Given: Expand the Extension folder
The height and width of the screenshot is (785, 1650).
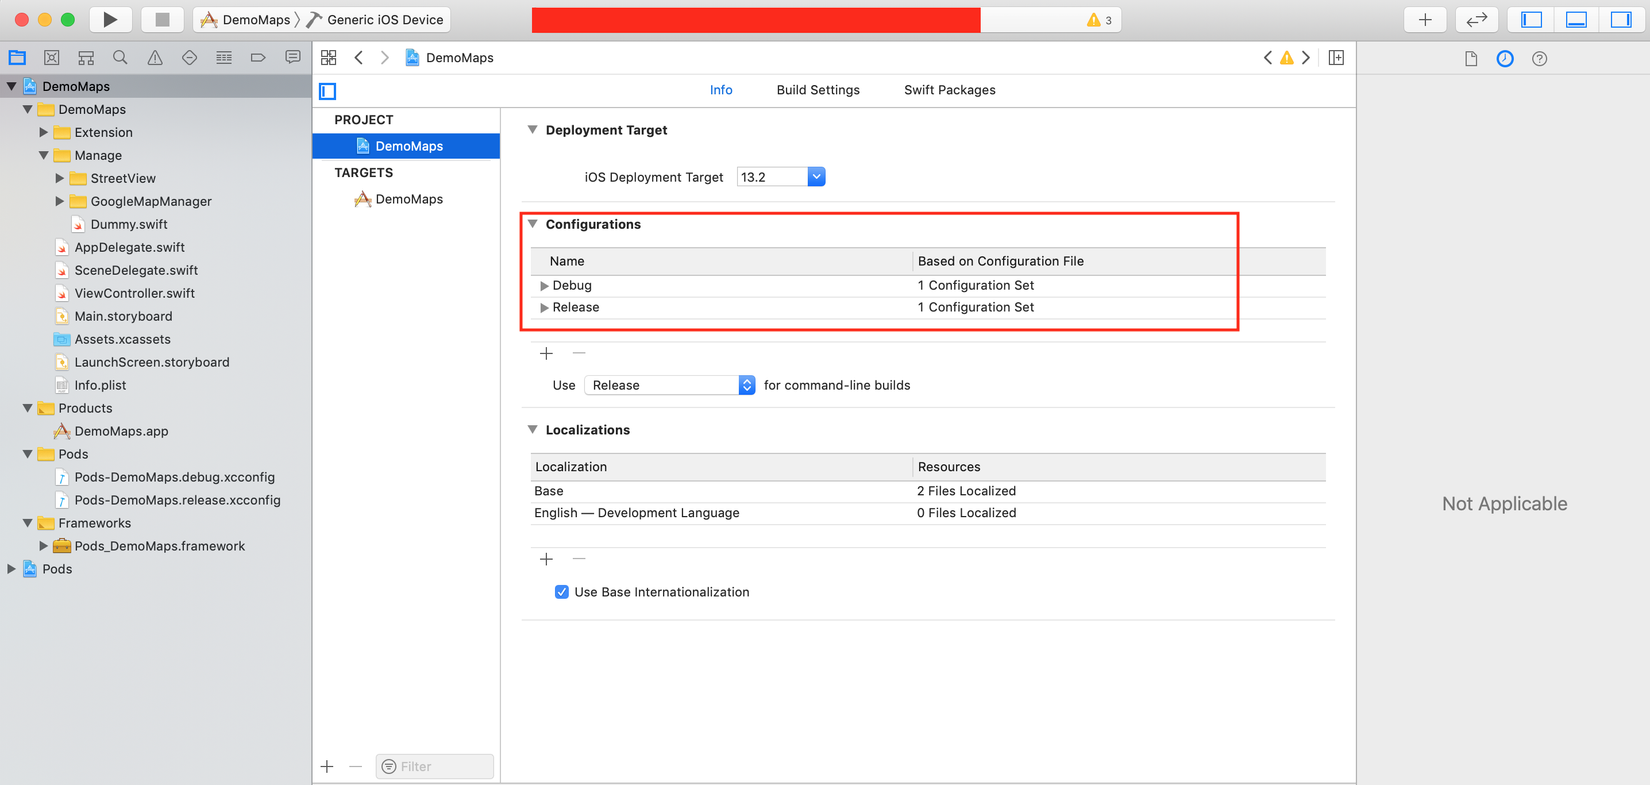Looking at the screenshot, I should tap(43, 132).
